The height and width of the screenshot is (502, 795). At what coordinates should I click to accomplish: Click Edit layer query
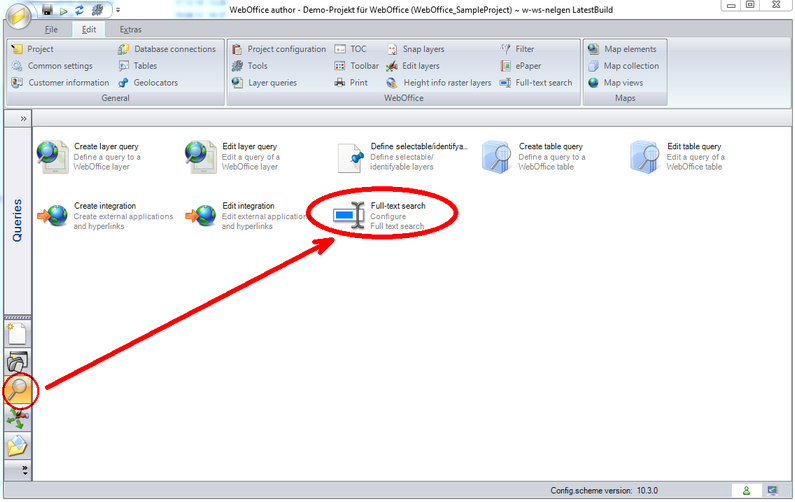click(x=233, y=157)
